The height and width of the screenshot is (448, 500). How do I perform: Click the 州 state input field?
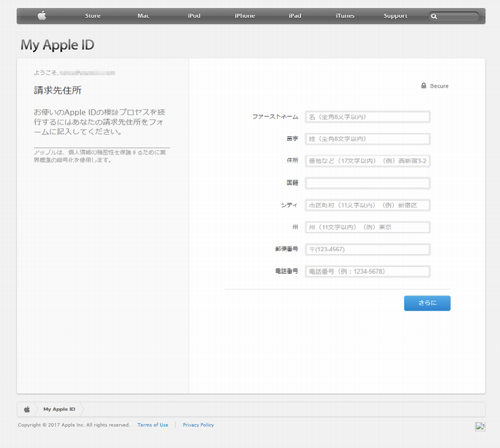368,227
